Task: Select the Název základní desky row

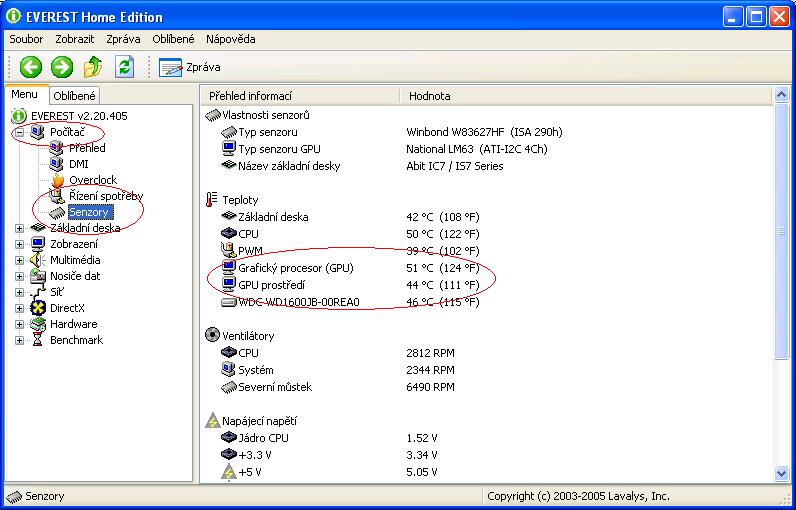Action: click(x=362, y=166)
